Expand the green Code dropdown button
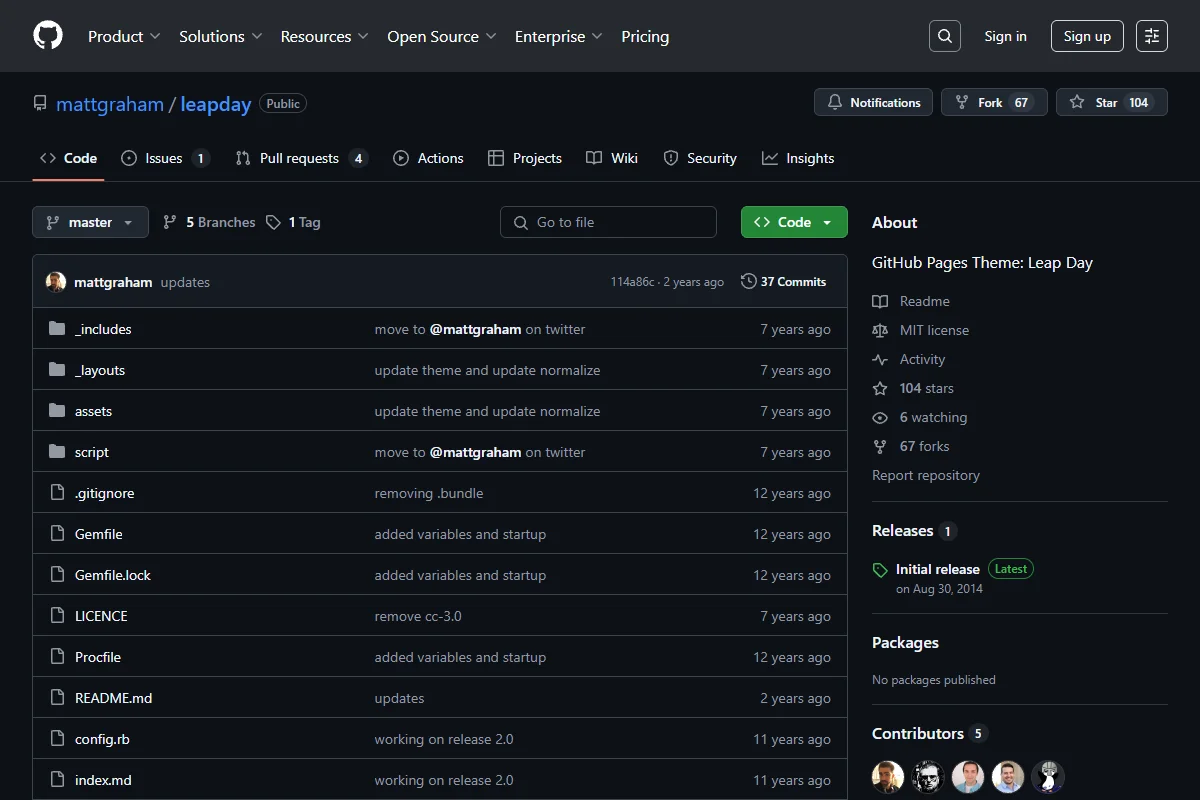Image resolution: width=1200 pixels, height=800 pixels. point(794,222)
